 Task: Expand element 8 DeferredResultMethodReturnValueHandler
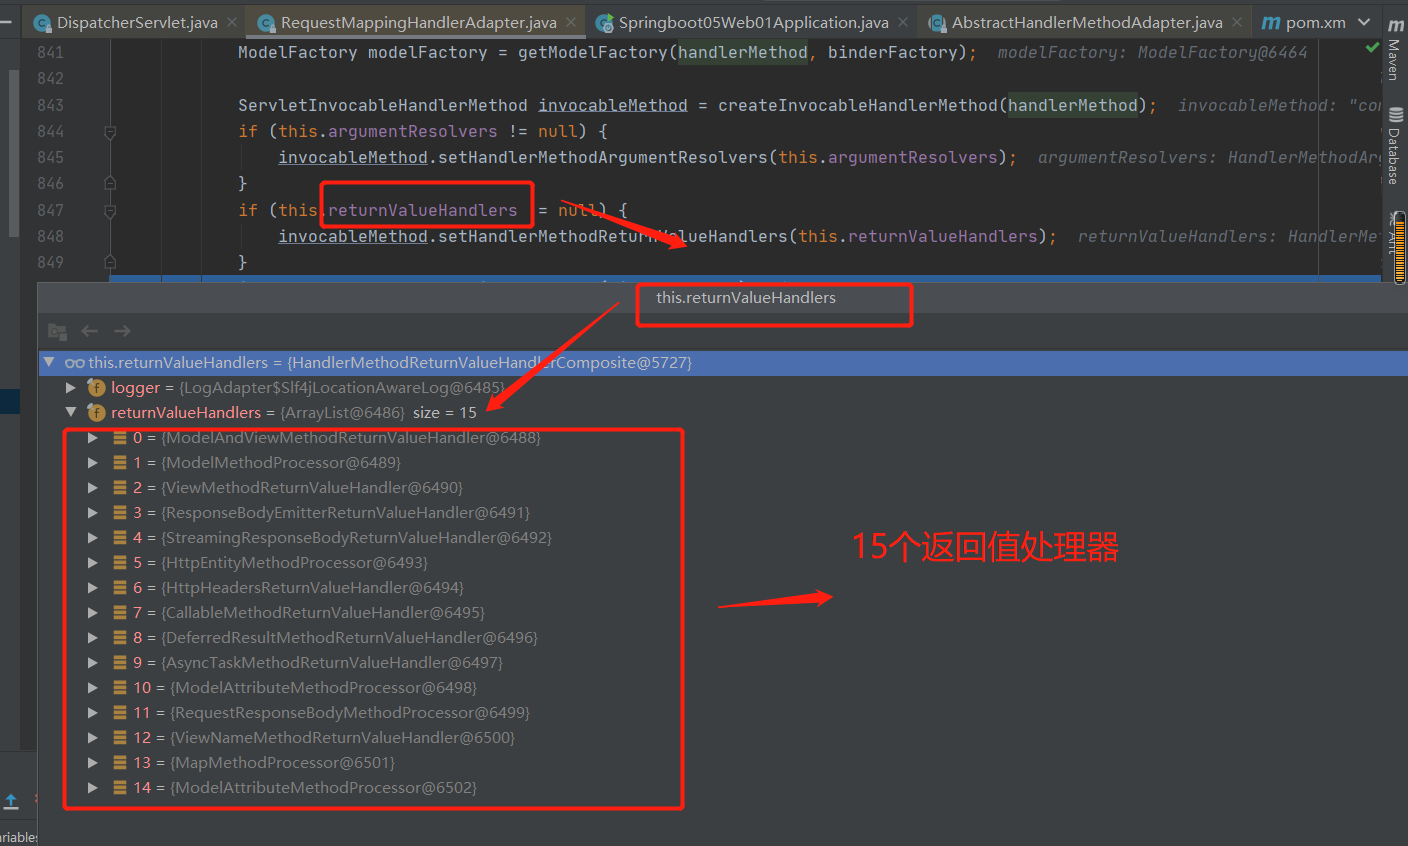93,637
